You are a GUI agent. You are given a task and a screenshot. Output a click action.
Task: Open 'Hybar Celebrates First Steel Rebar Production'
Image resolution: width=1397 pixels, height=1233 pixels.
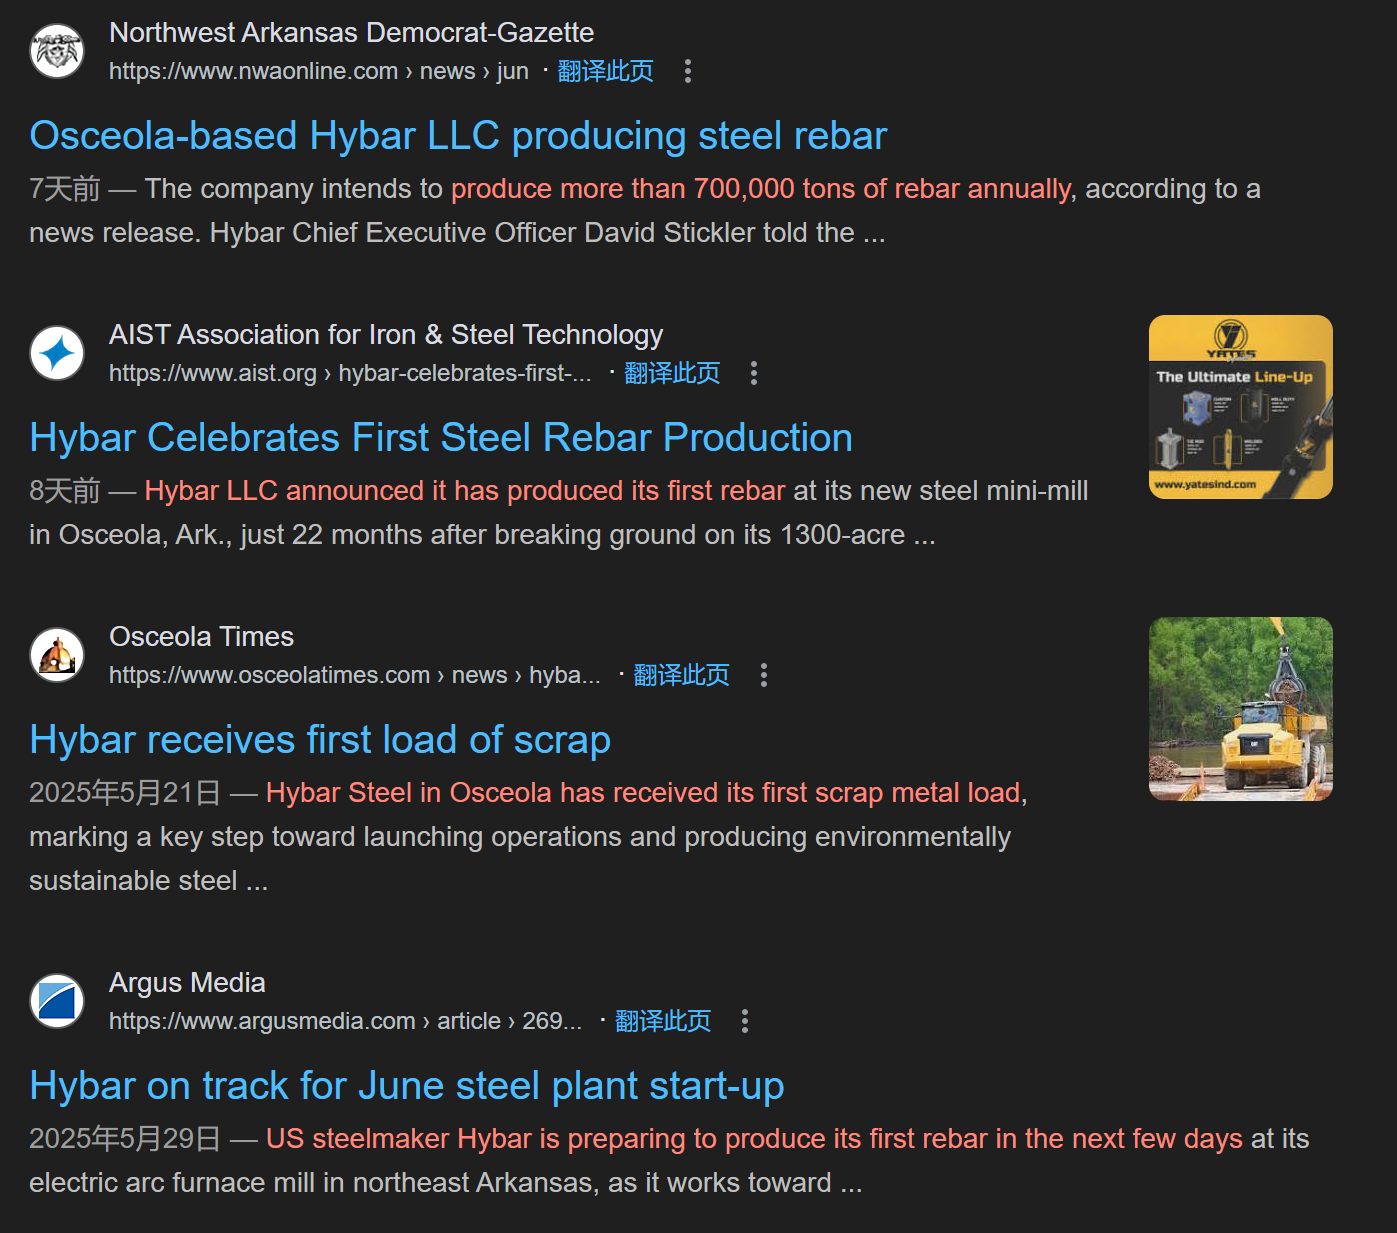pos(441,438)
